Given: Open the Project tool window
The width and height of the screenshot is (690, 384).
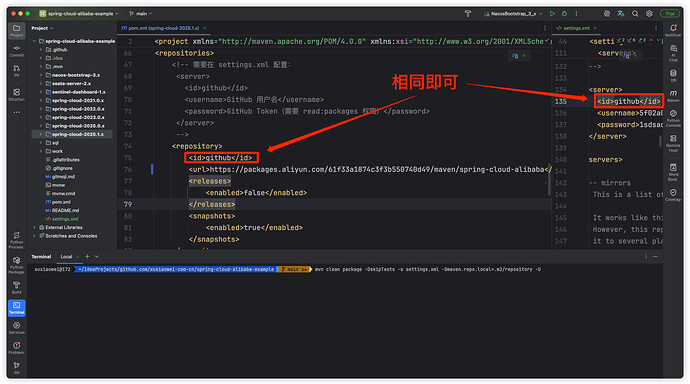Looking at the screenshot, I should (16, 30).
